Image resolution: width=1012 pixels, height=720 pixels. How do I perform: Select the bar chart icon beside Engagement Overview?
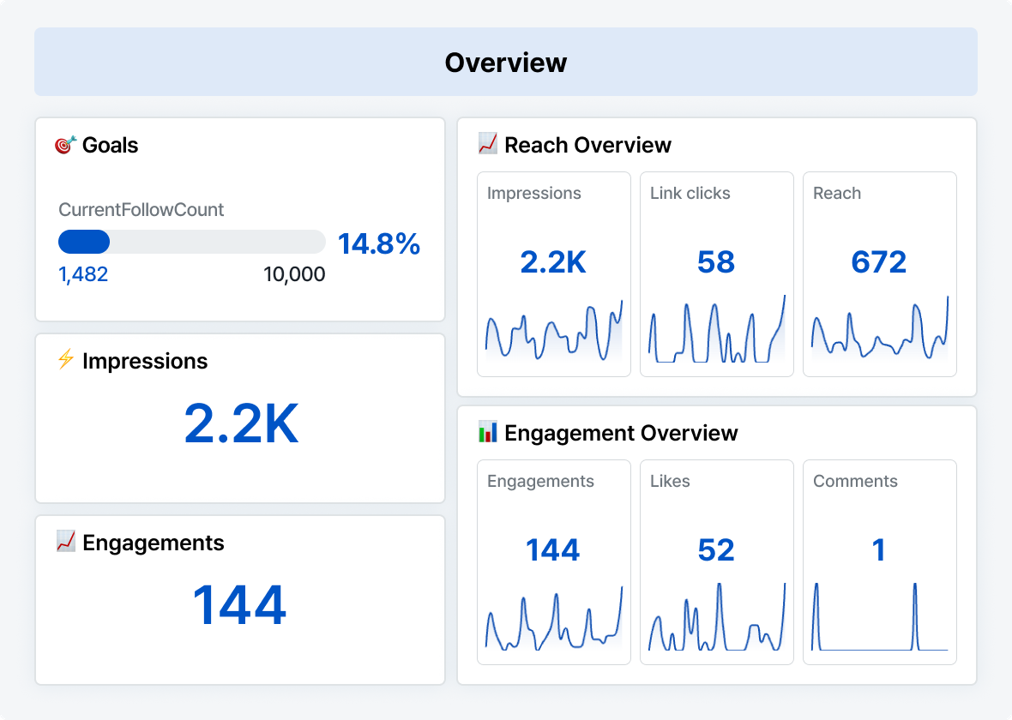[486, 433]
